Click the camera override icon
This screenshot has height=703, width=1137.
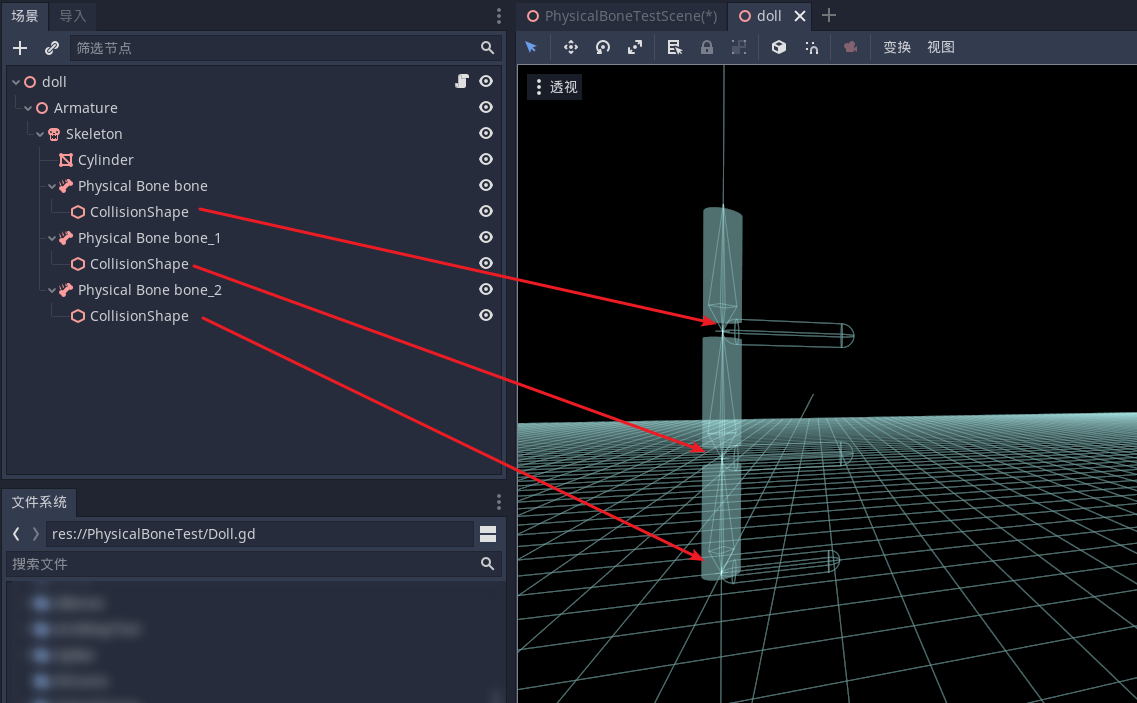(x=851, y=47)
